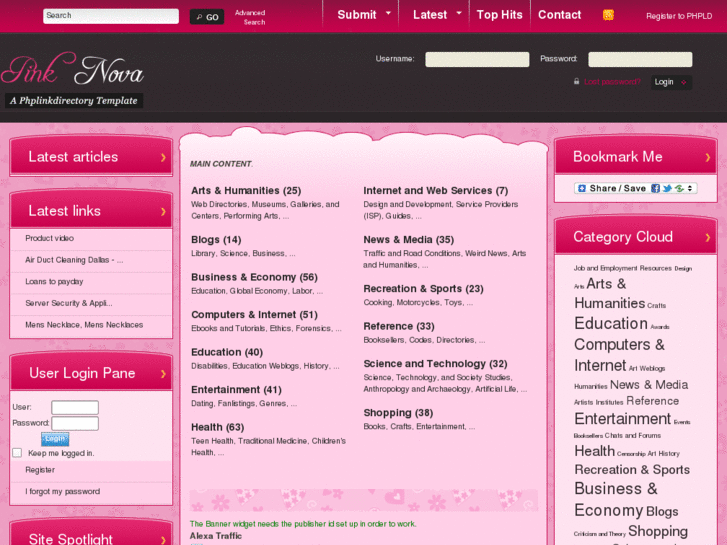
Task: Click the Pink Nova logo
Action: point(73,72)
